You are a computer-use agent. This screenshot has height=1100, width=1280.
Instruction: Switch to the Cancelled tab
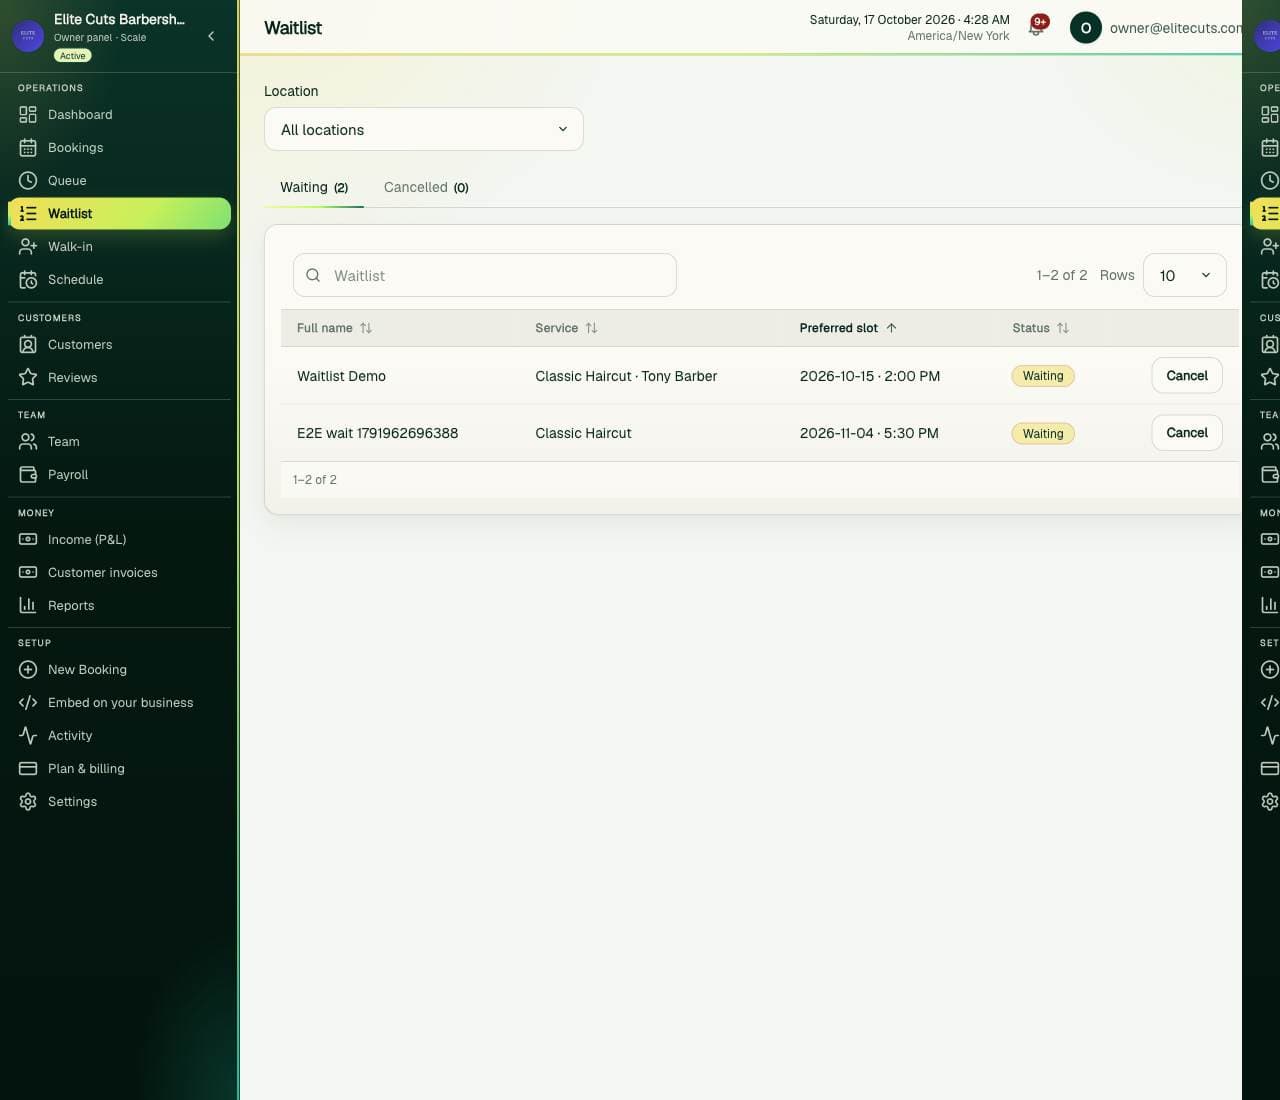pos(426,187)
